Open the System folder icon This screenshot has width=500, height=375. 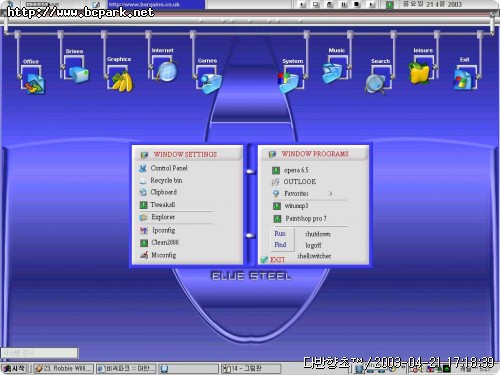coord(289,83)
